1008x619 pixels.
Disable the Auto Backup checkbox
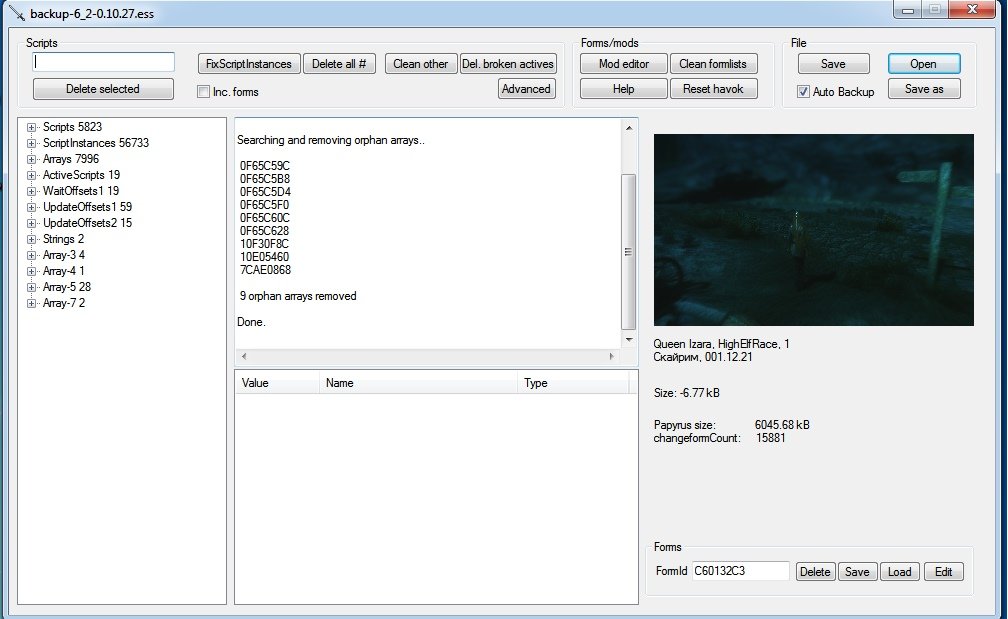coord(803,92)
